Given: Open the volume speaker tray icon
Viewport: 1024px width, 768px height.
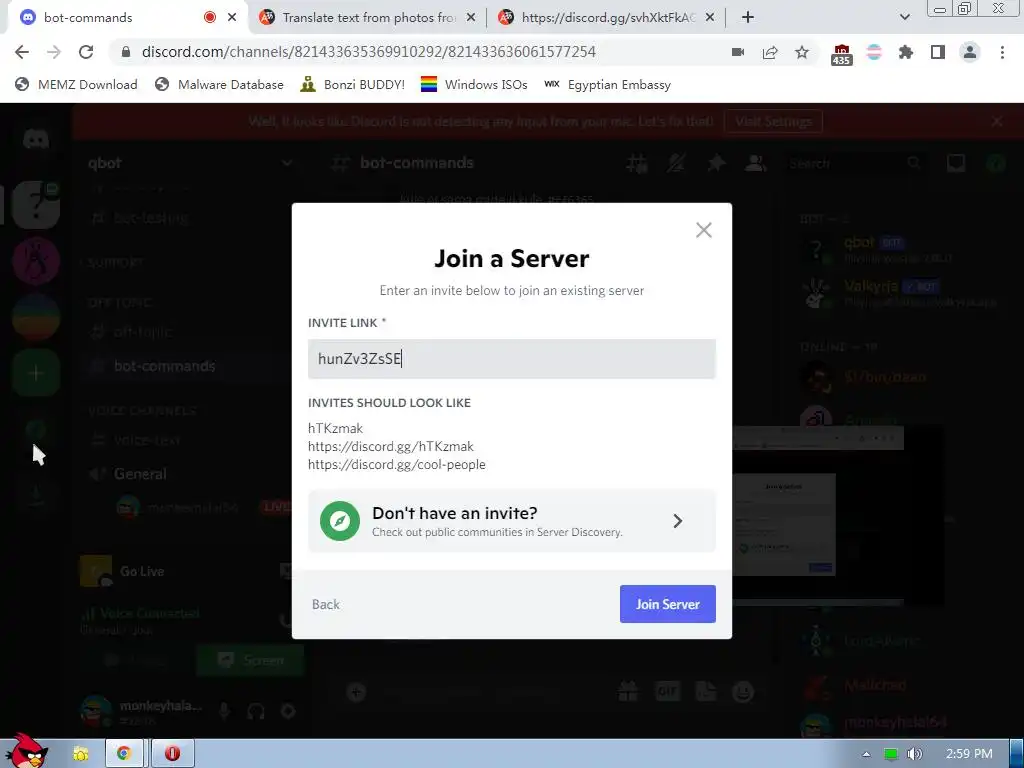Looking at the screenshot, I should pyautogui.click(x=915, y=754).
